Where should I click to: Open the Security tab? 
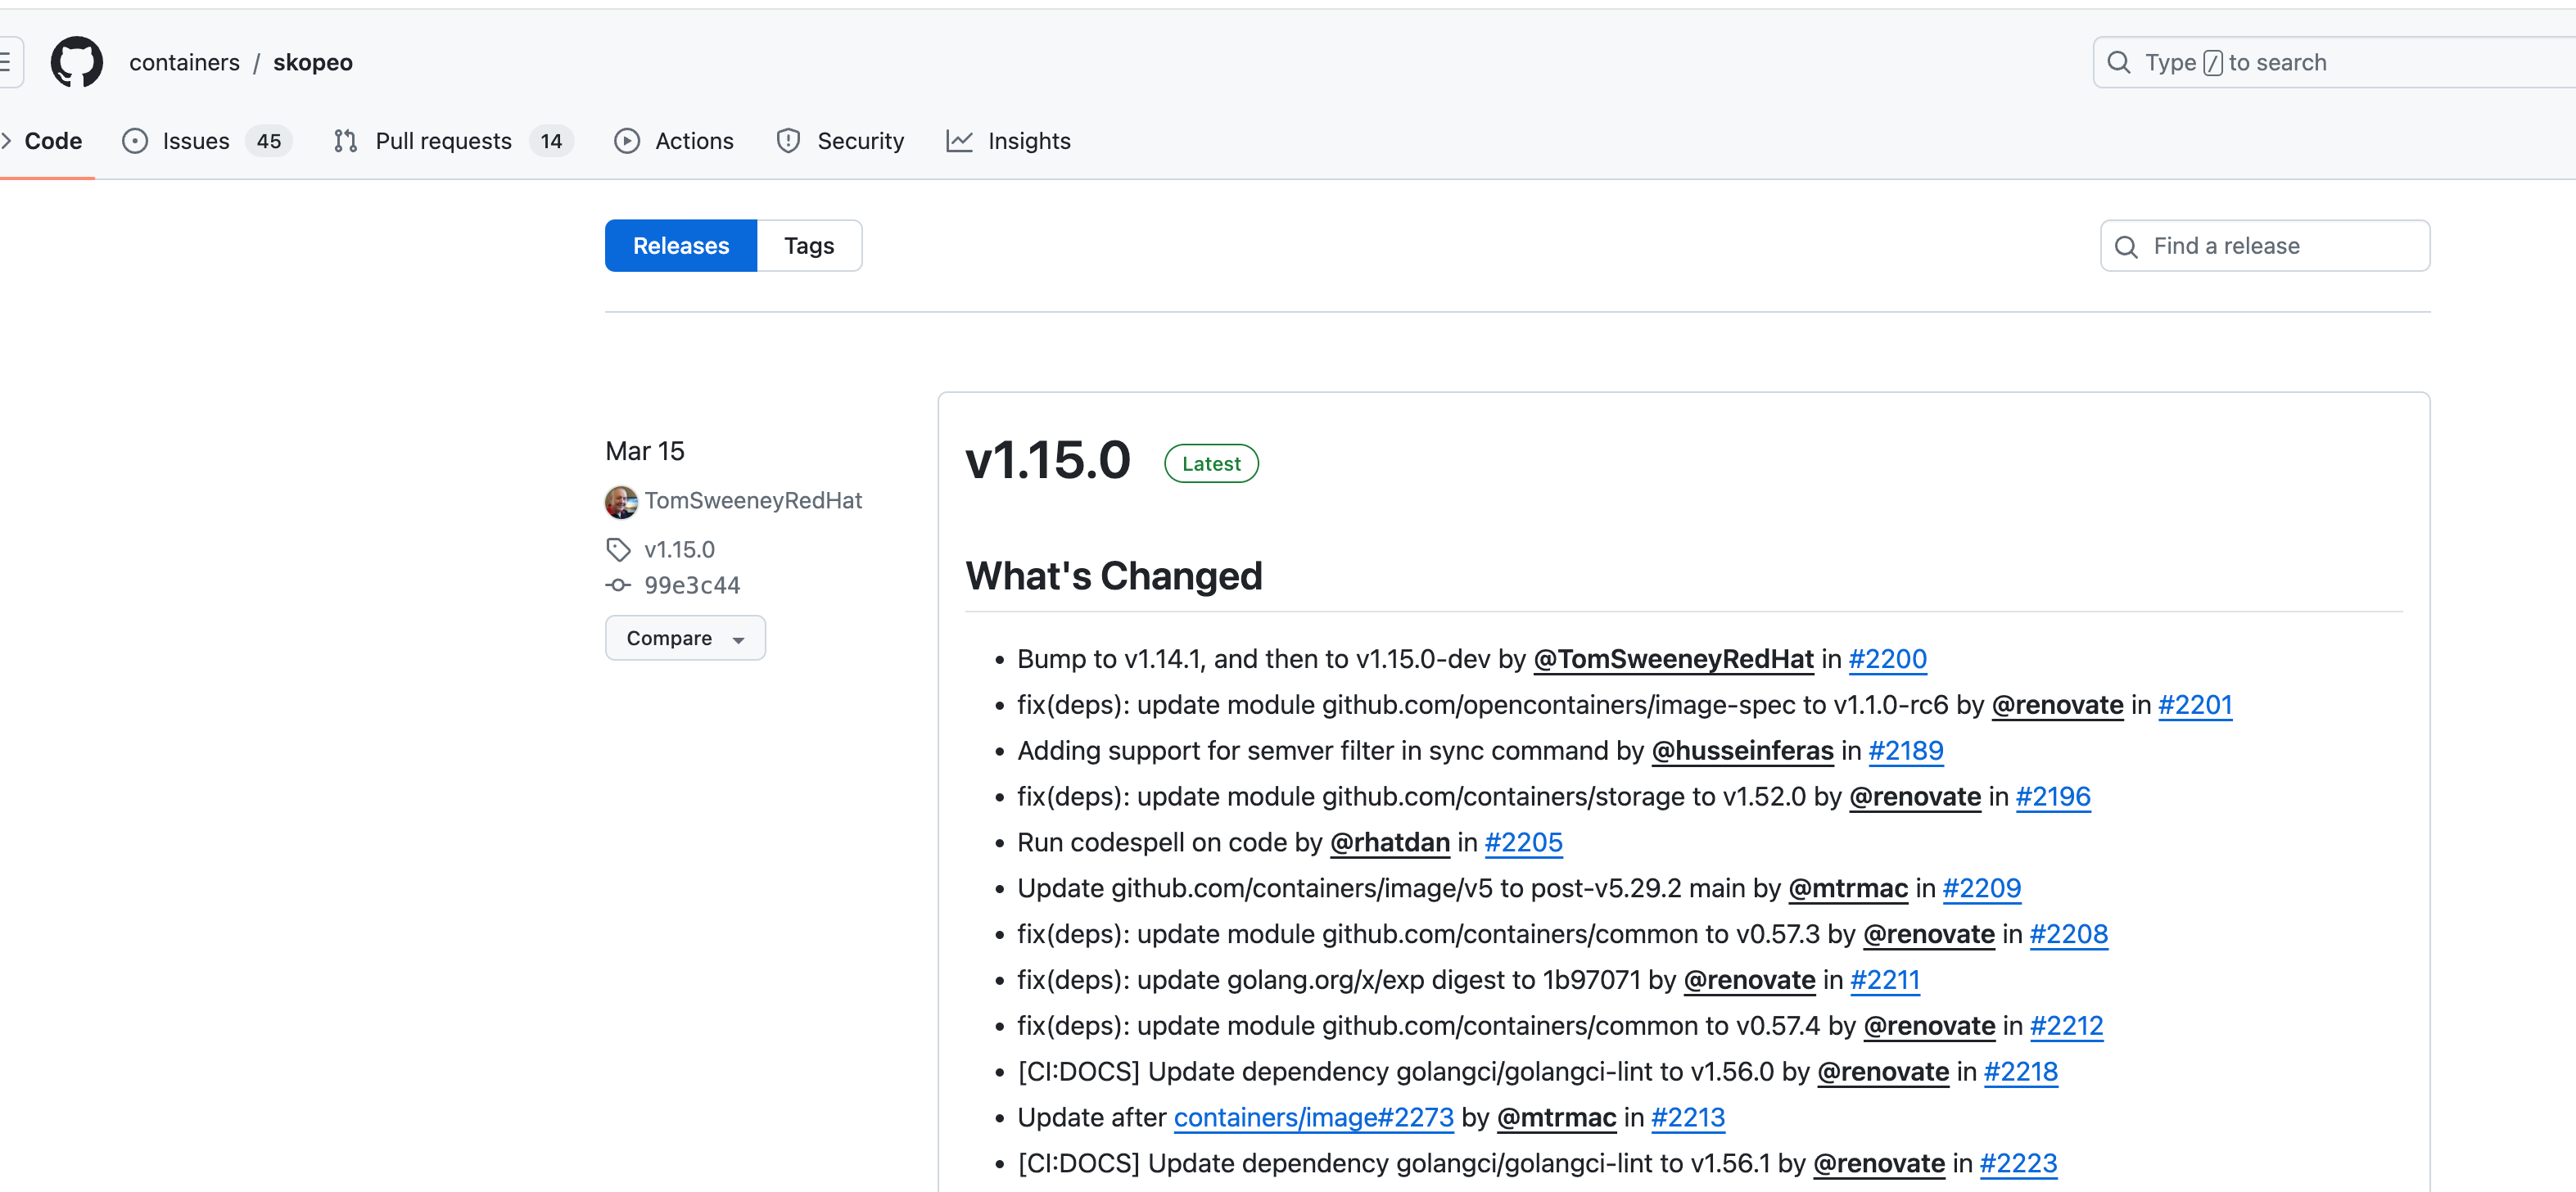point(840,141)
